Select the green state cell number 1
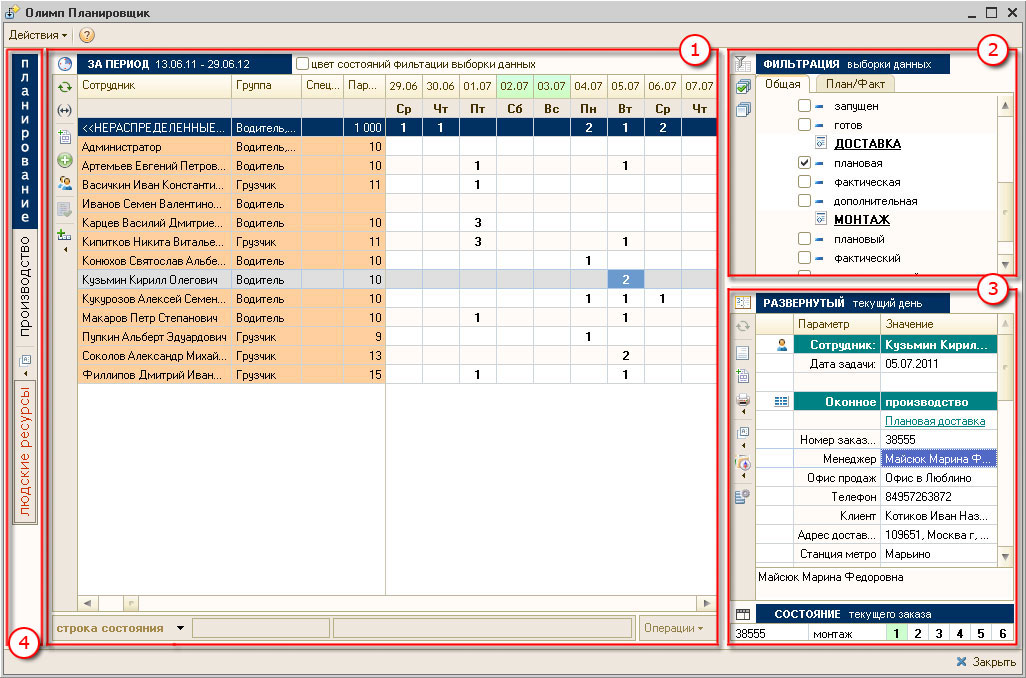The height and width of the screenshot is (678, 1026). pos(897,634)
